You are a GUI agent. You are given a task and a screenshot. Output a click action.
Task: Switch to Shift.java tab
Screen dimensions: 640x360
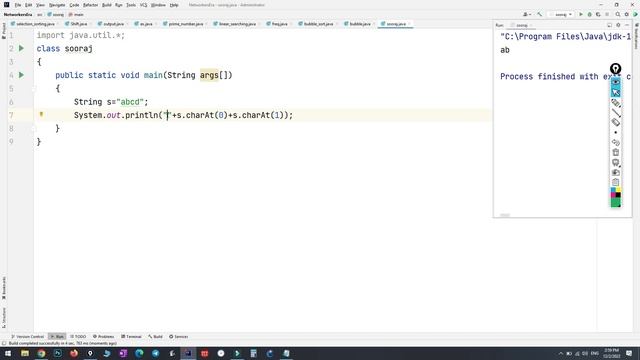tap(78, 24)
